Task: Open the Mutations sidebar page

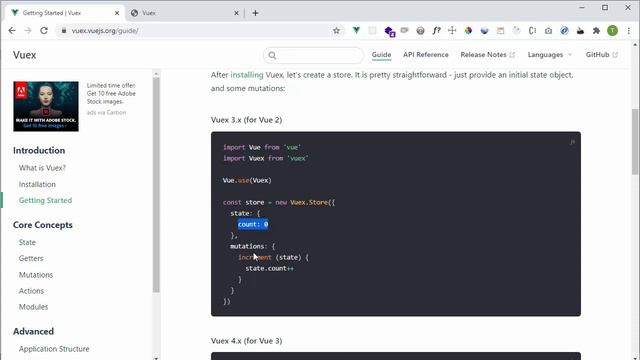Action: (x=36, y=275)
